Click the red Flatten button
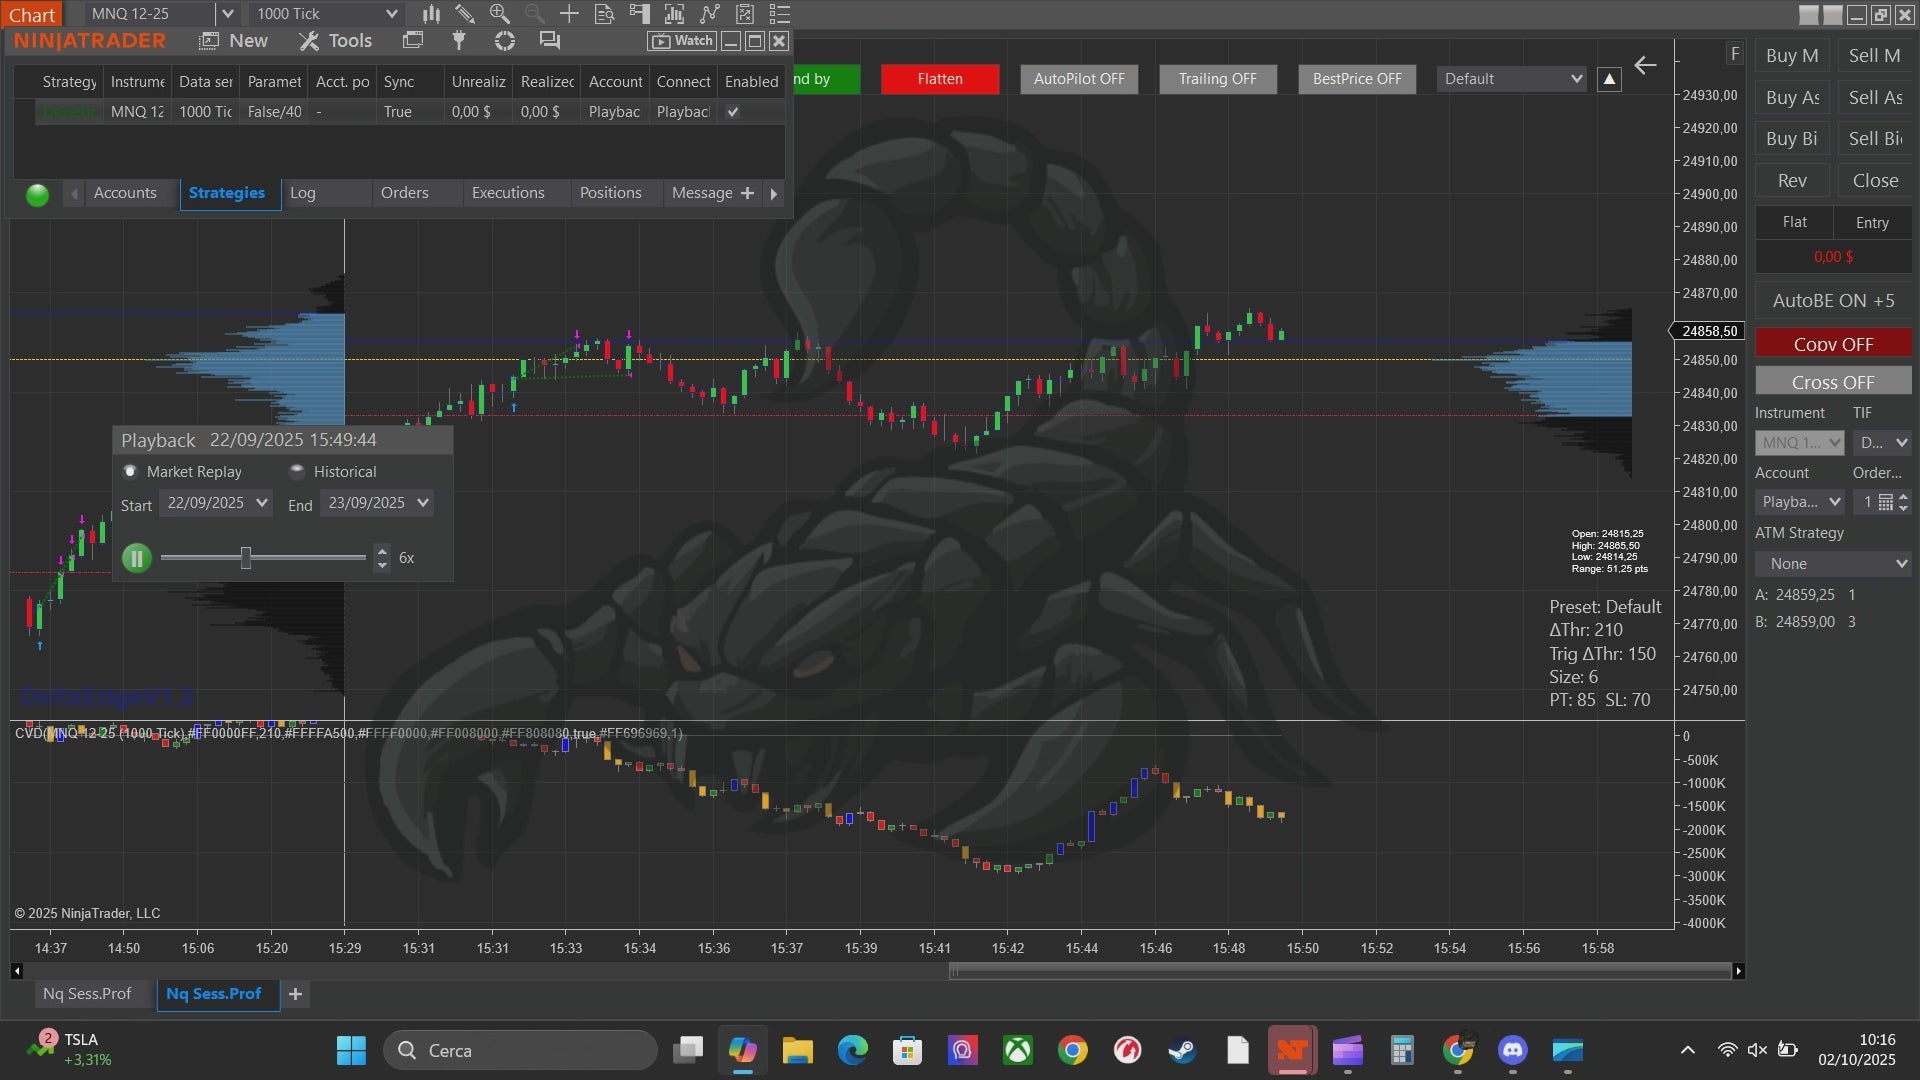The height and width of the screenshot is (1080, 1920). point(939,79)
